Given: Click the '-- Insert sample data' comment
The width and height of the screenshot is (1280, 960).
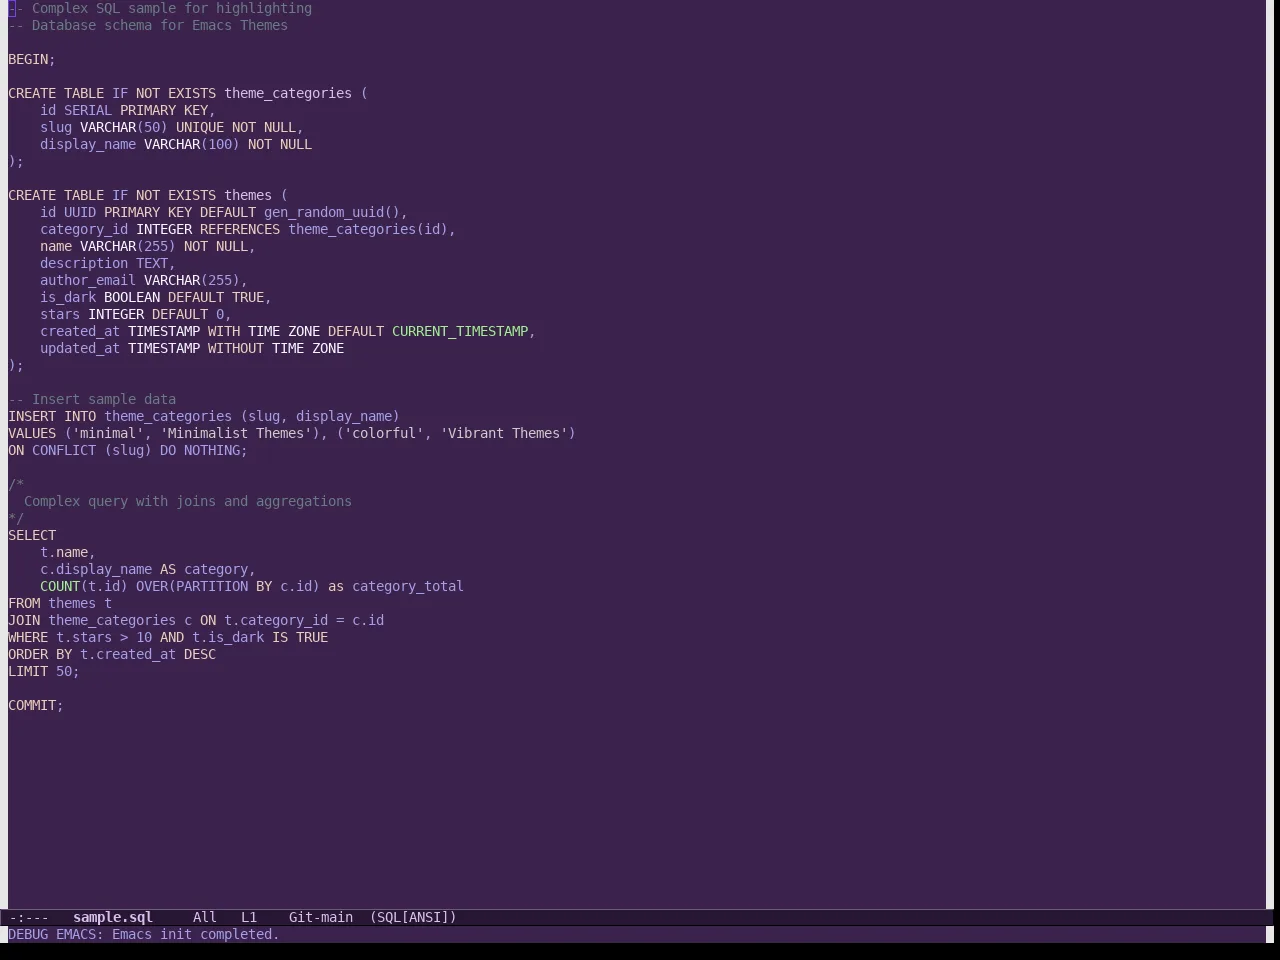Looking at the screenshot, I should coord(92,399).
